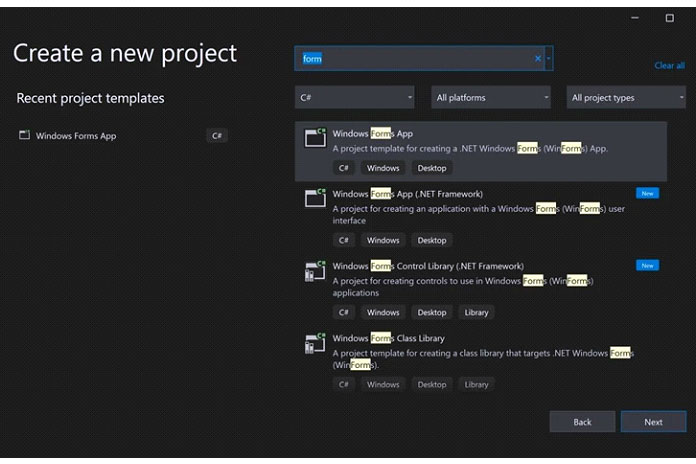This screenshot has height=464, width=696.
Task: Open the C# language filter dropdown
Action: [355, 97]
